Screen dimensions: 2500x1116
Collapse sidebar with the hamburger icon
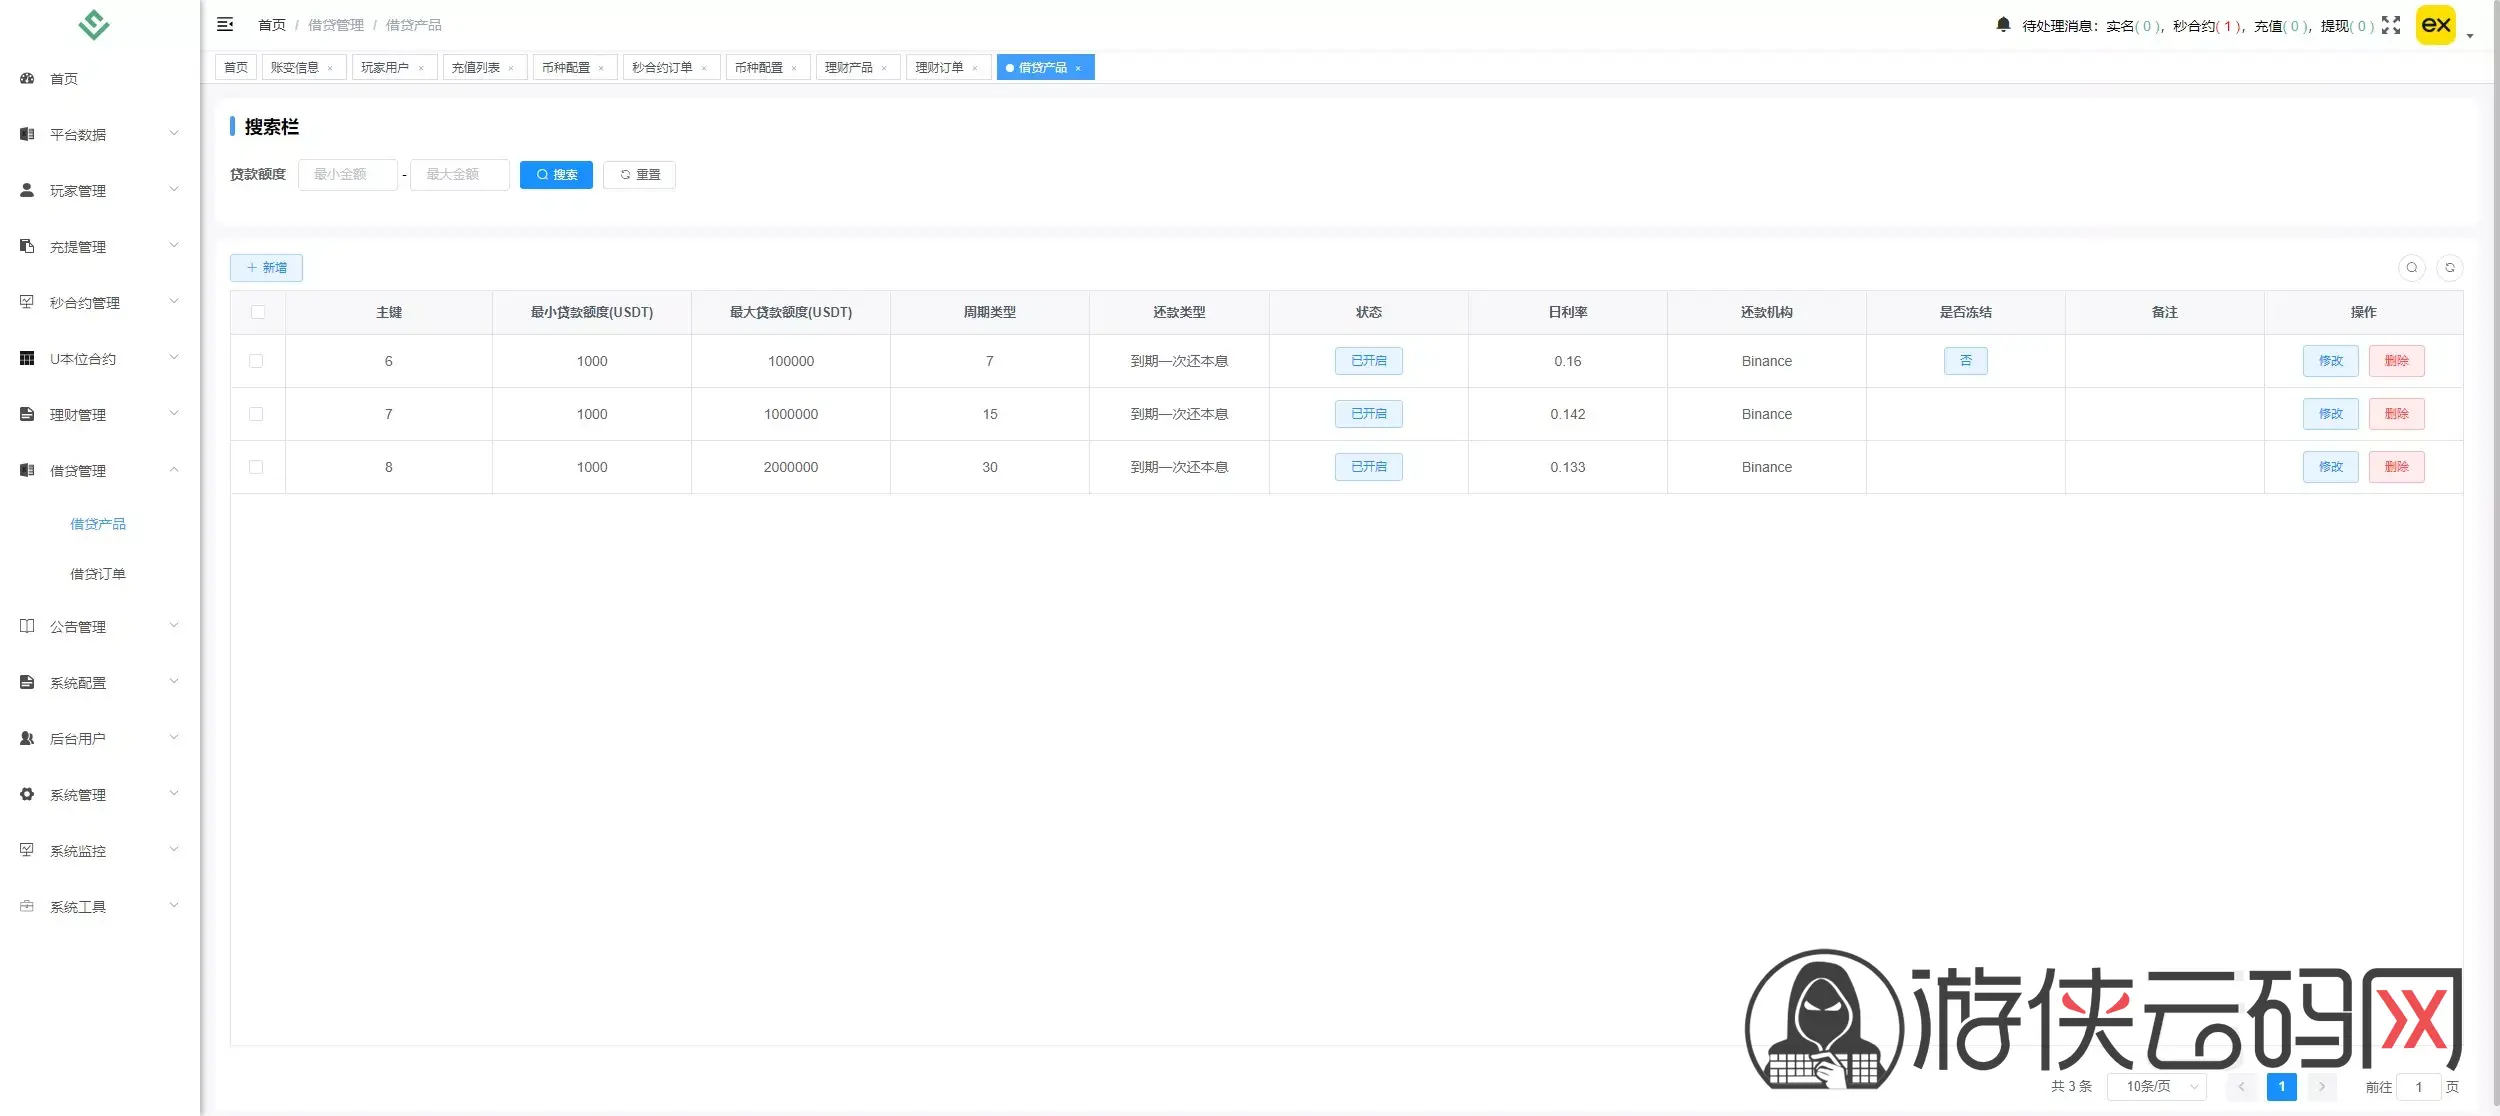[225, 24]
